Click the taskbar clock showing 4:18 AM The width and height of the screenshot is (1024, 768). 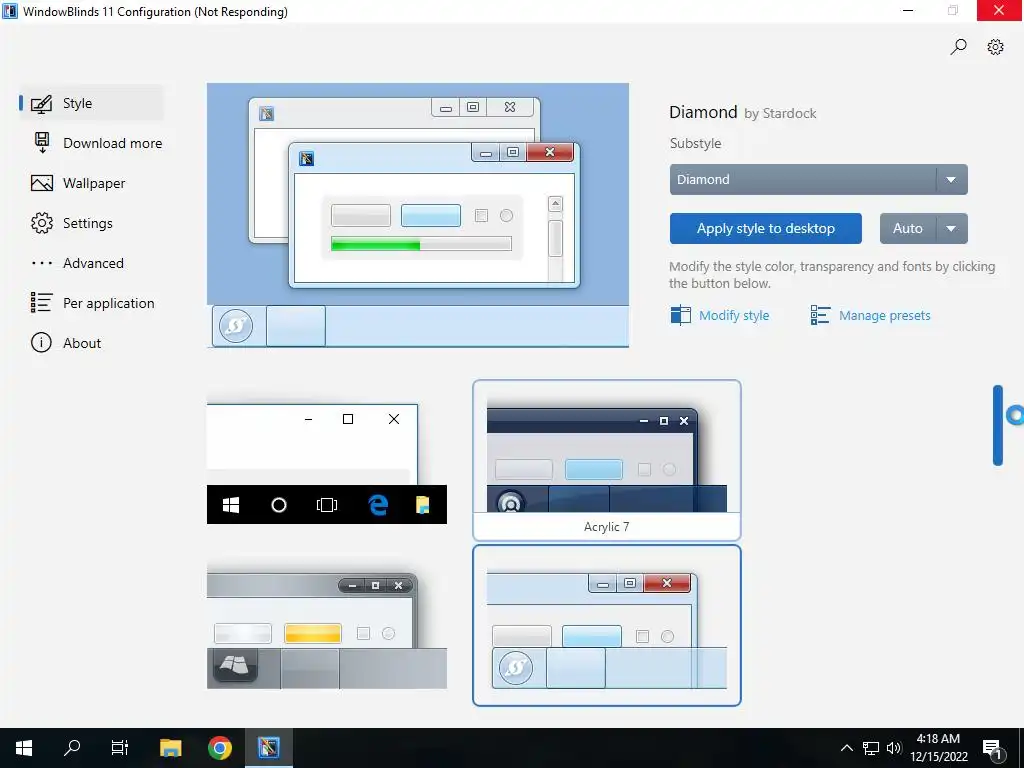938,748
